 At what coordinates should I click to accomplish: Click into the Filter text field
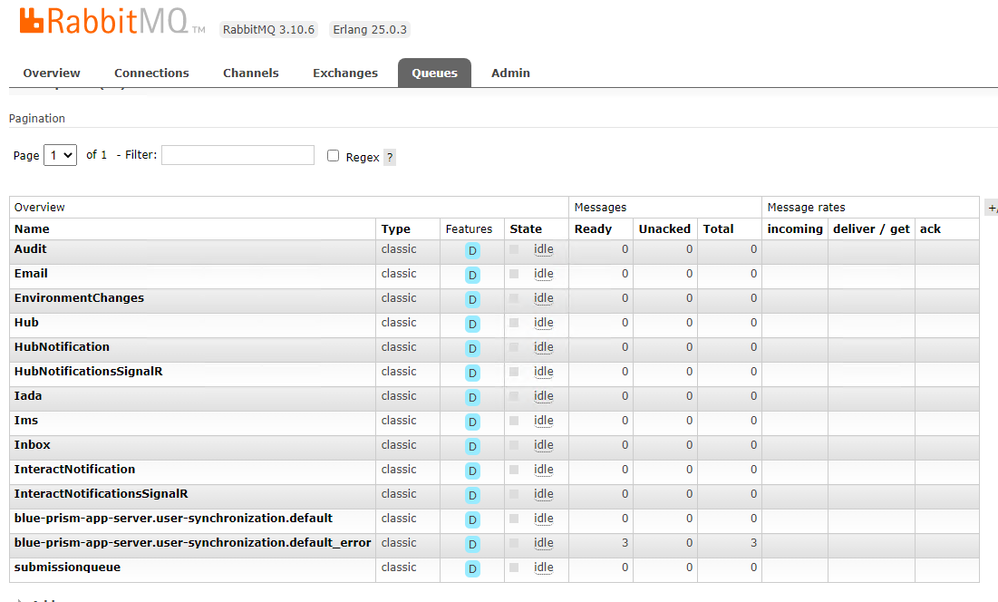click(237, 155)
